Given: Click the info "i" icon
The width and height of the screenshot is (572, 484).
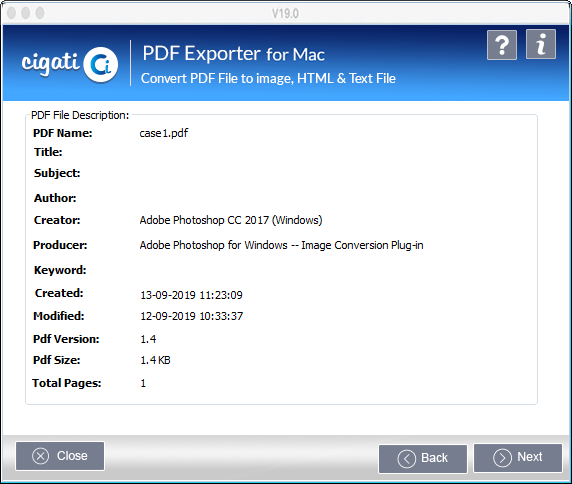Looking at the screenshot, I should pyautogui.click(x=541, y=44).
